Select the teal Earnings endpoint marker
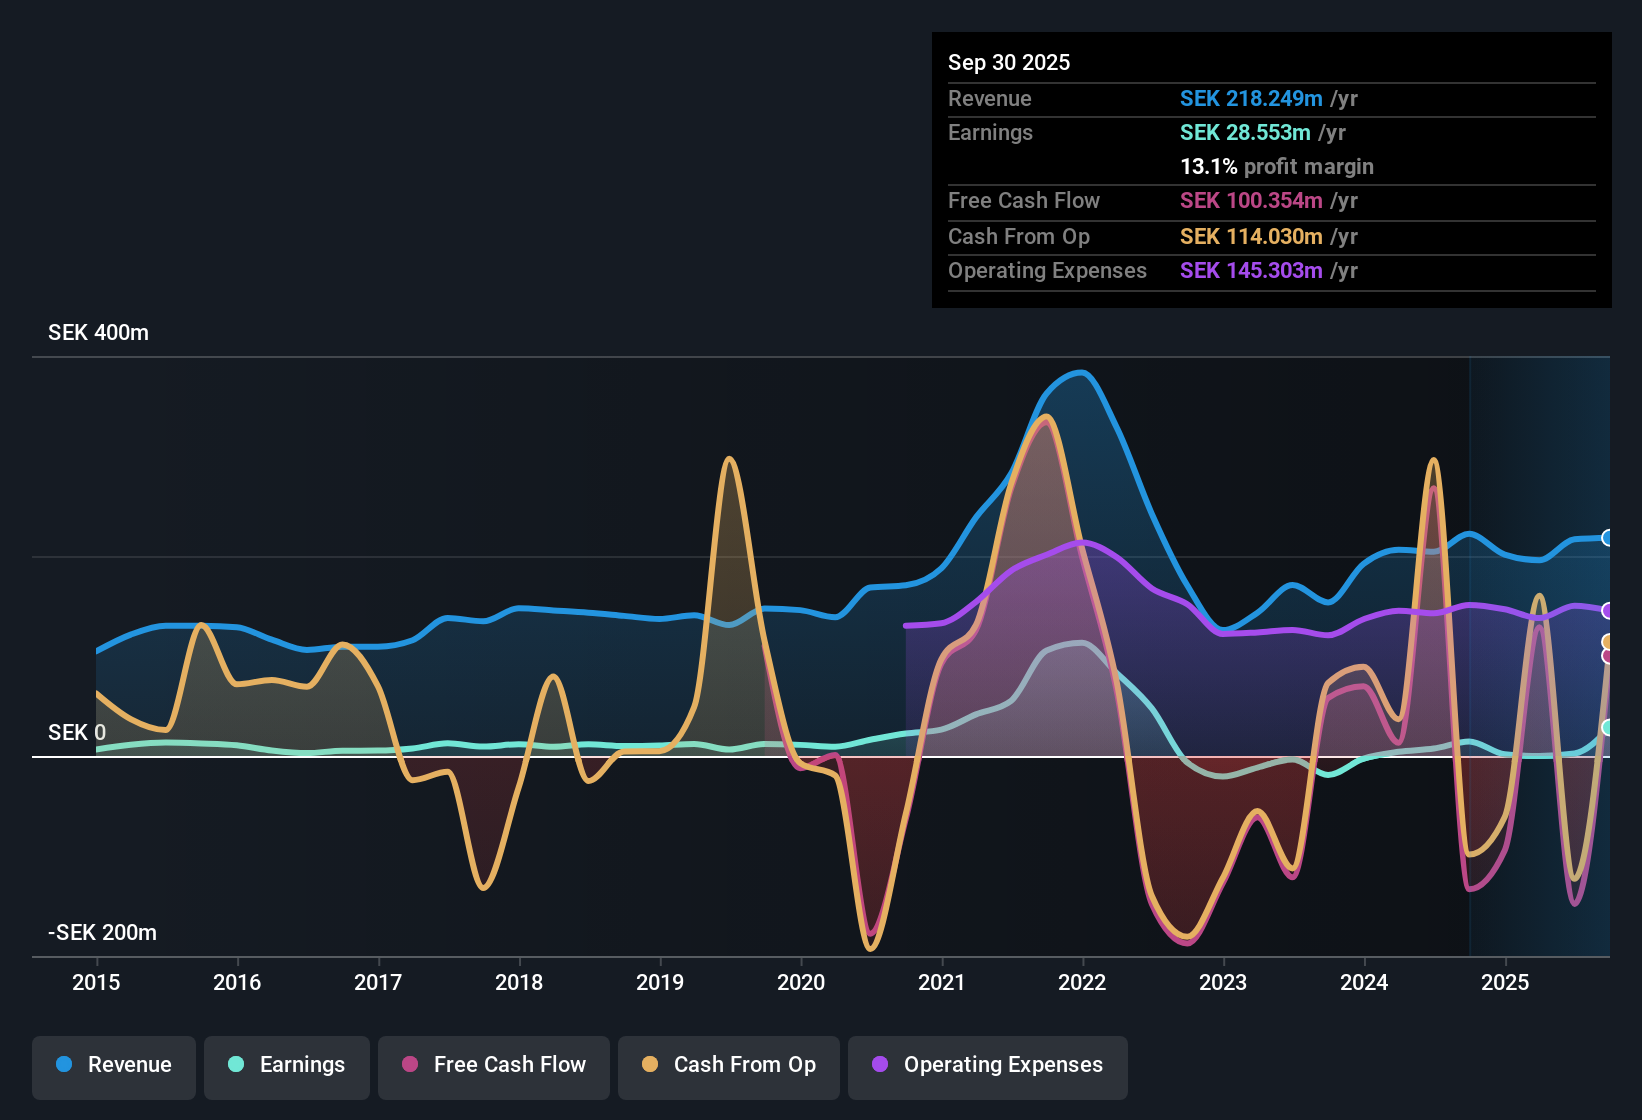 (x=1608, y=728)
